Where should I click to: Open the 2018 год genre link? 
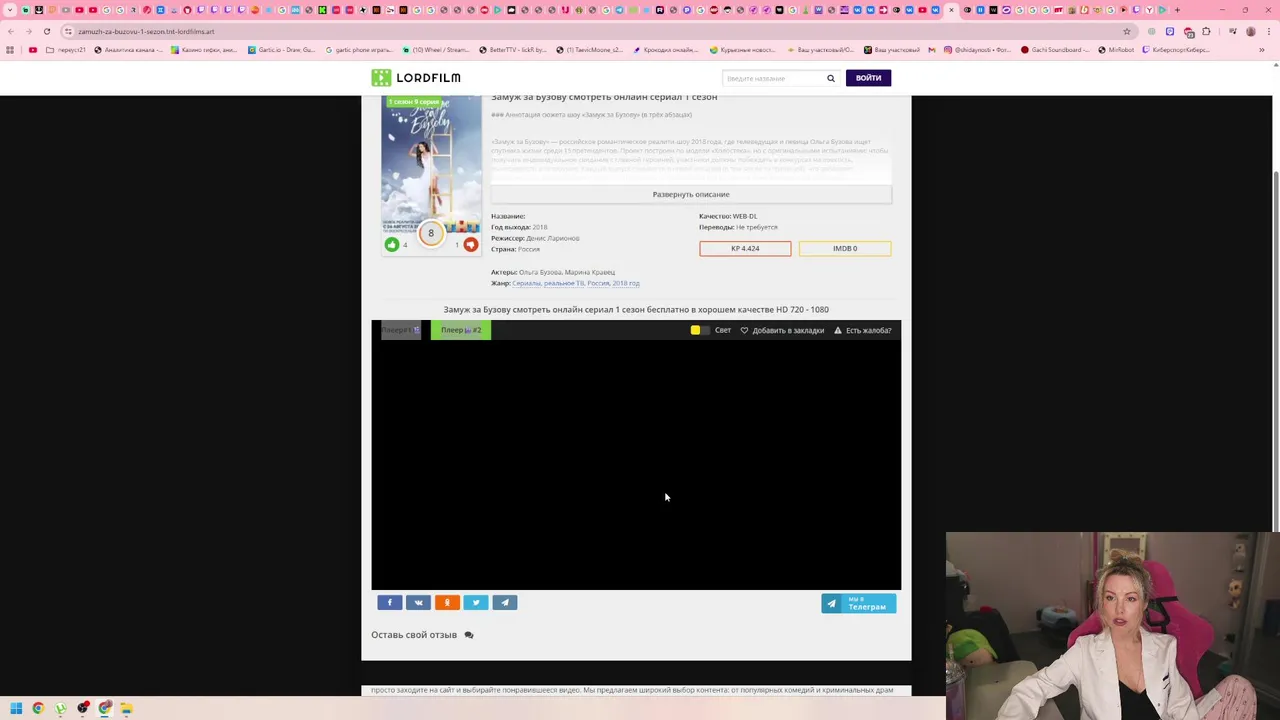(626, 283)
